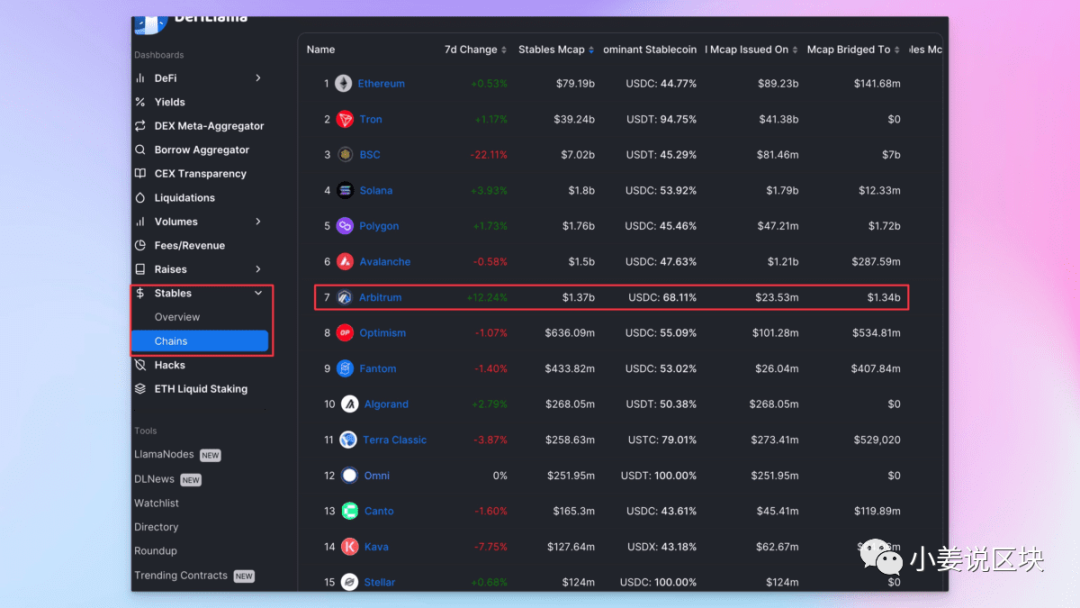Click the Optimism chain logo
This screenshot has width=1080, height=608.
(x=345, y=333)
